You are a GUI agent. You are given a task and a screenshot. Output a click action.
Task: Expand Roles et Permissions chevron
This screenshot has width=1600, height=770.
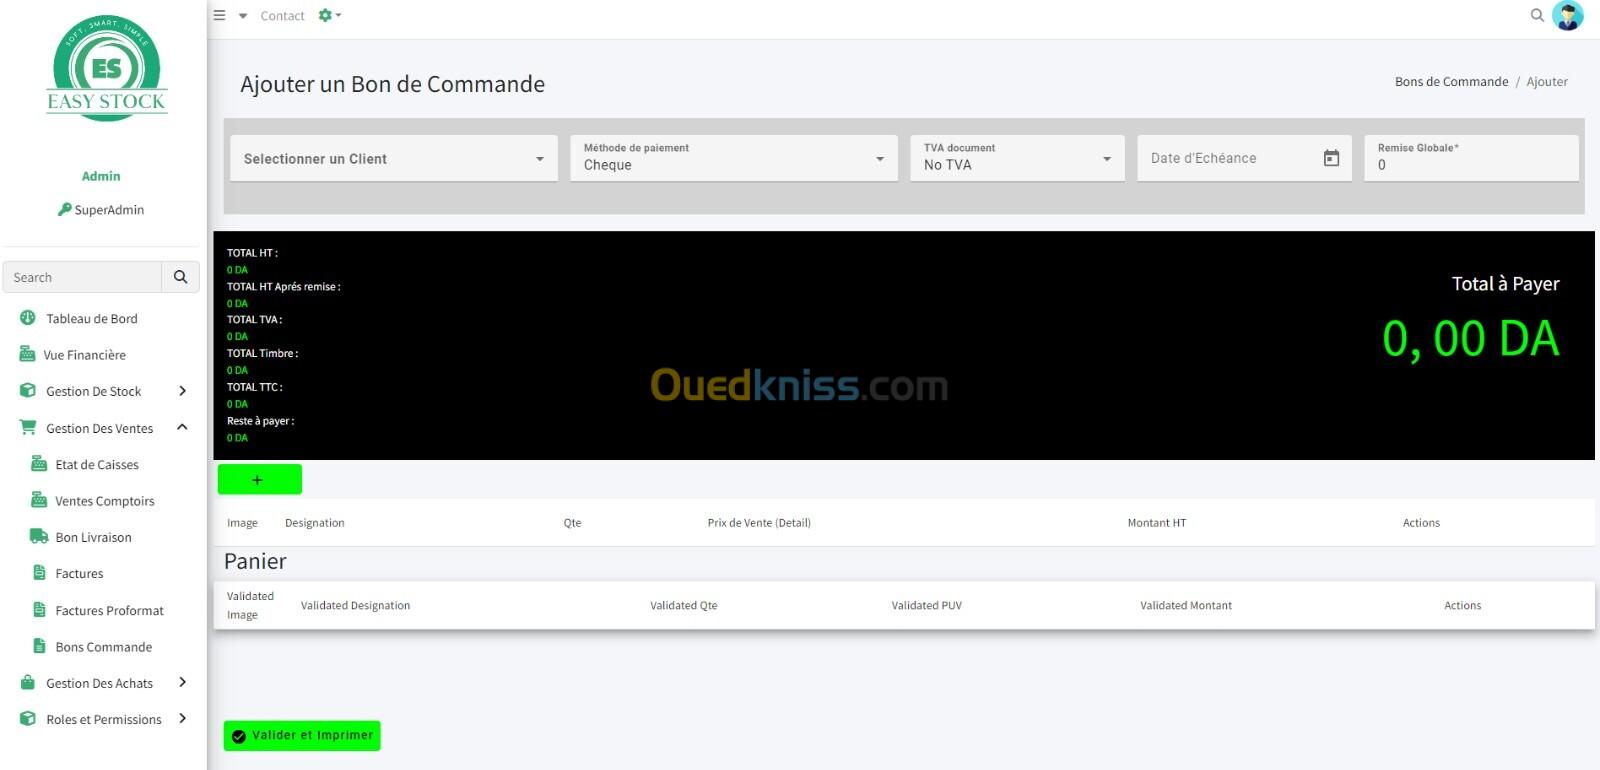pos(182,718)
